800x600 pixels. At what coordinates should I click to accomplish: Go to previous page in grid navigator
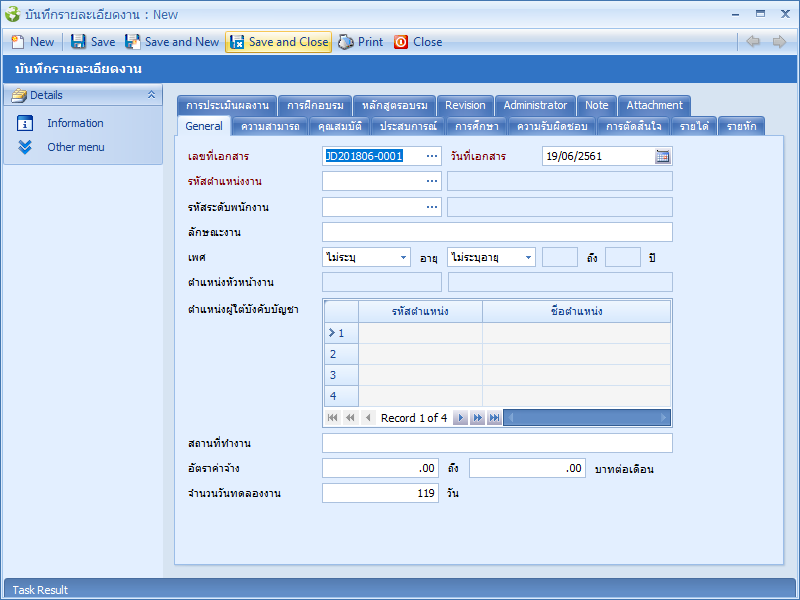click(350, 418)
